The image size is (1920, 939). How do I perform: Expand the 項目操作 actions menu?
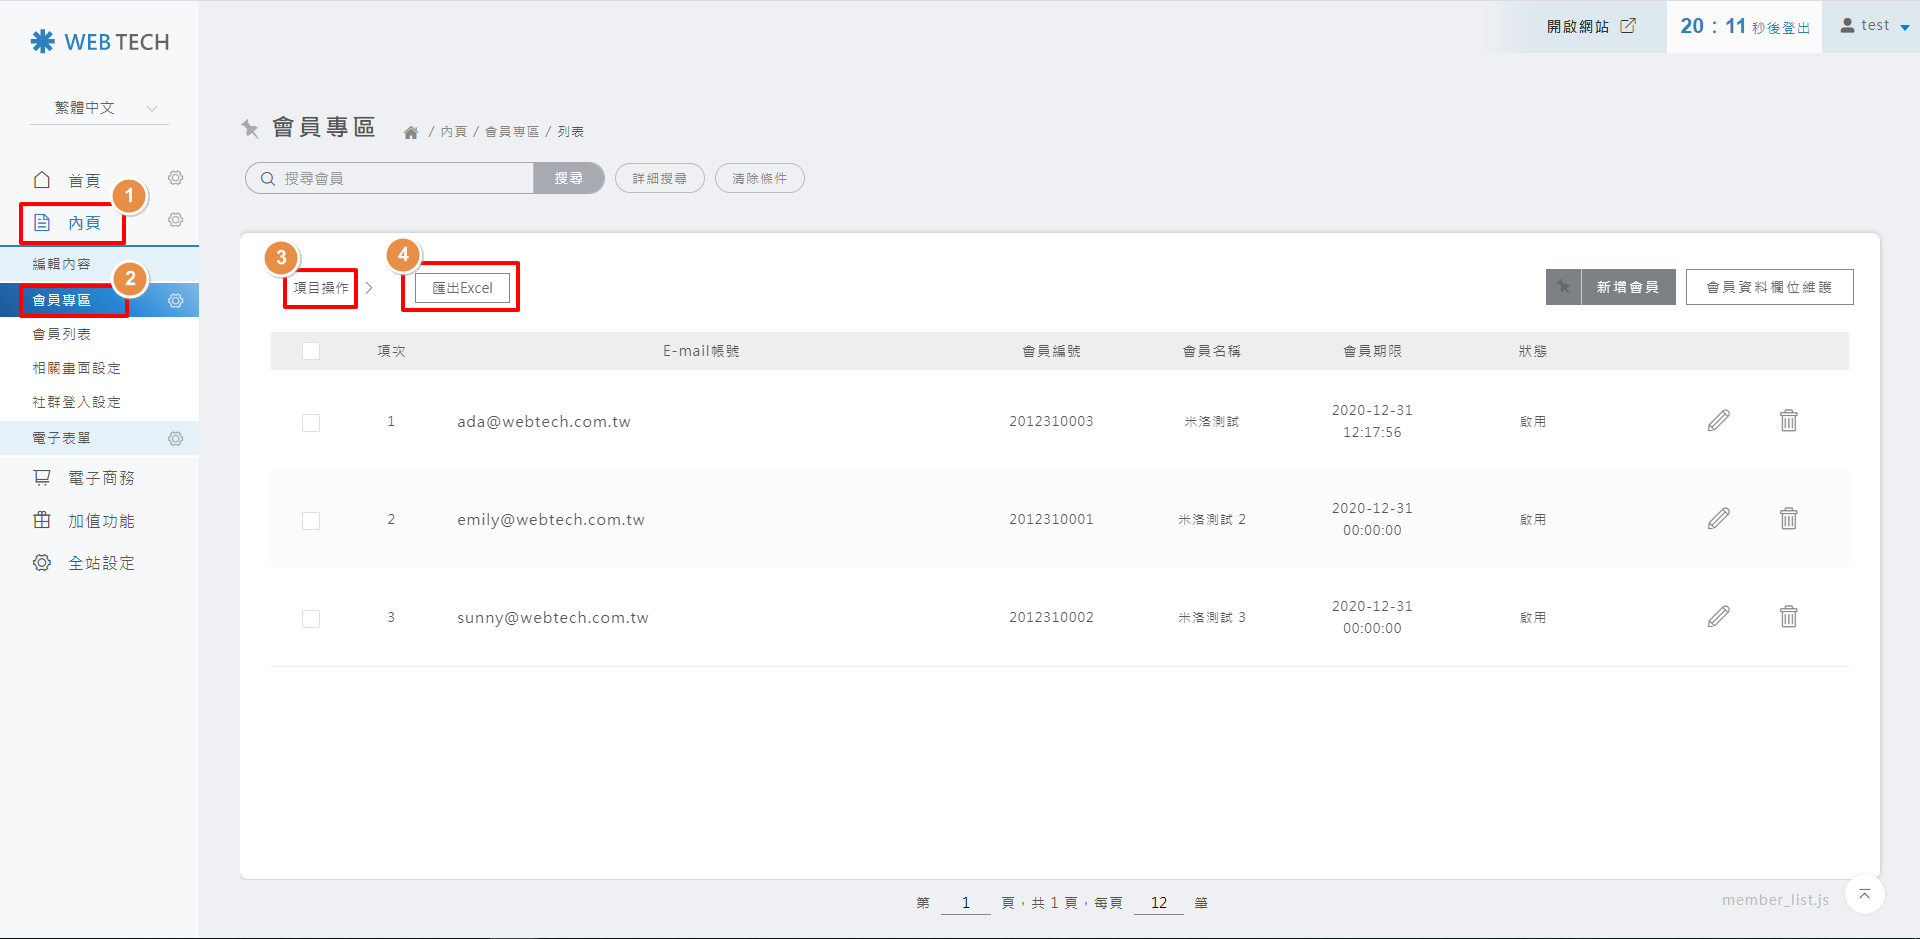coord(322,288)
